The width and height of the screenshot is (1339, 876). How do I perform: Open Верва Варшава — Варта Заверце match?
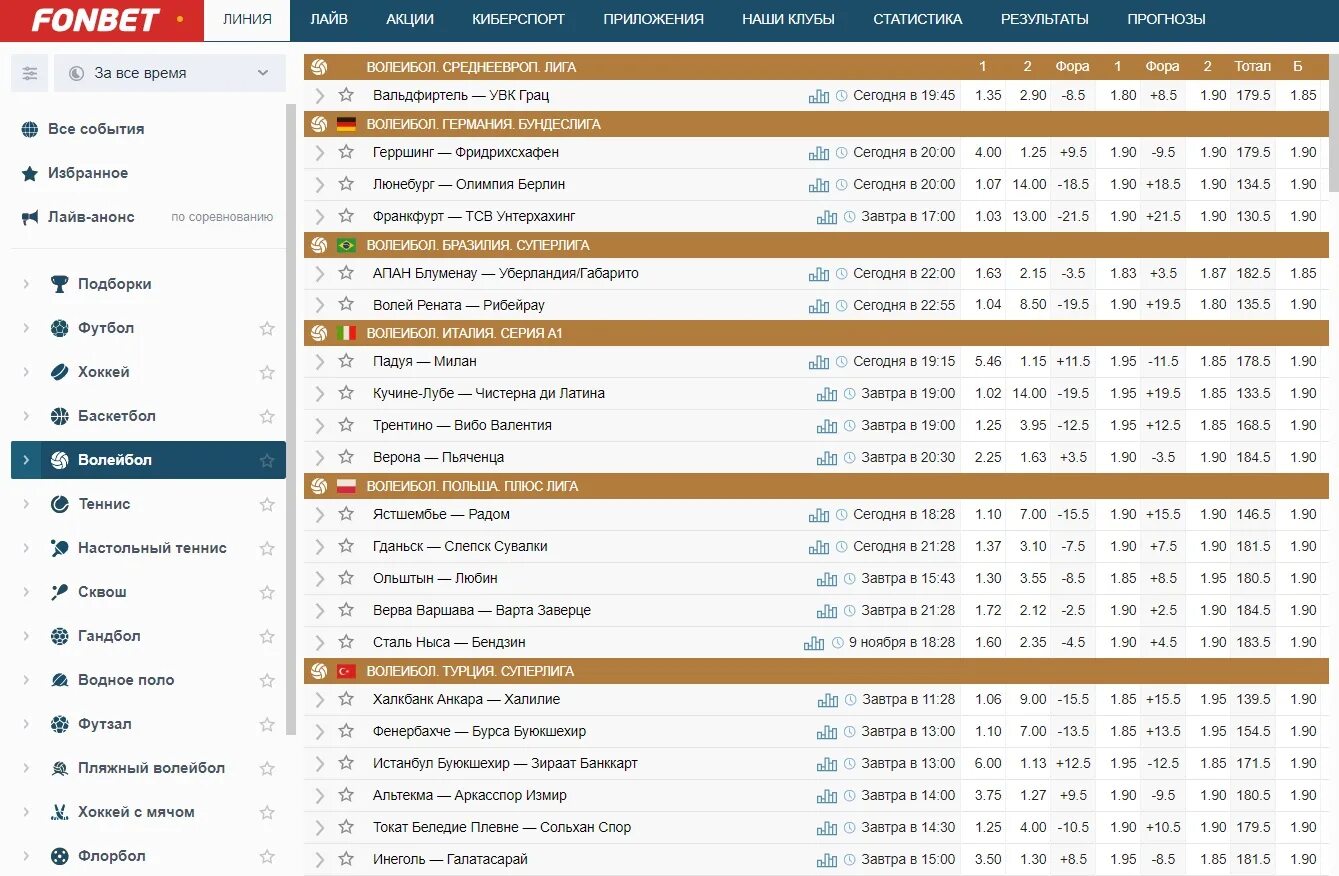click(x=482, y=610)
